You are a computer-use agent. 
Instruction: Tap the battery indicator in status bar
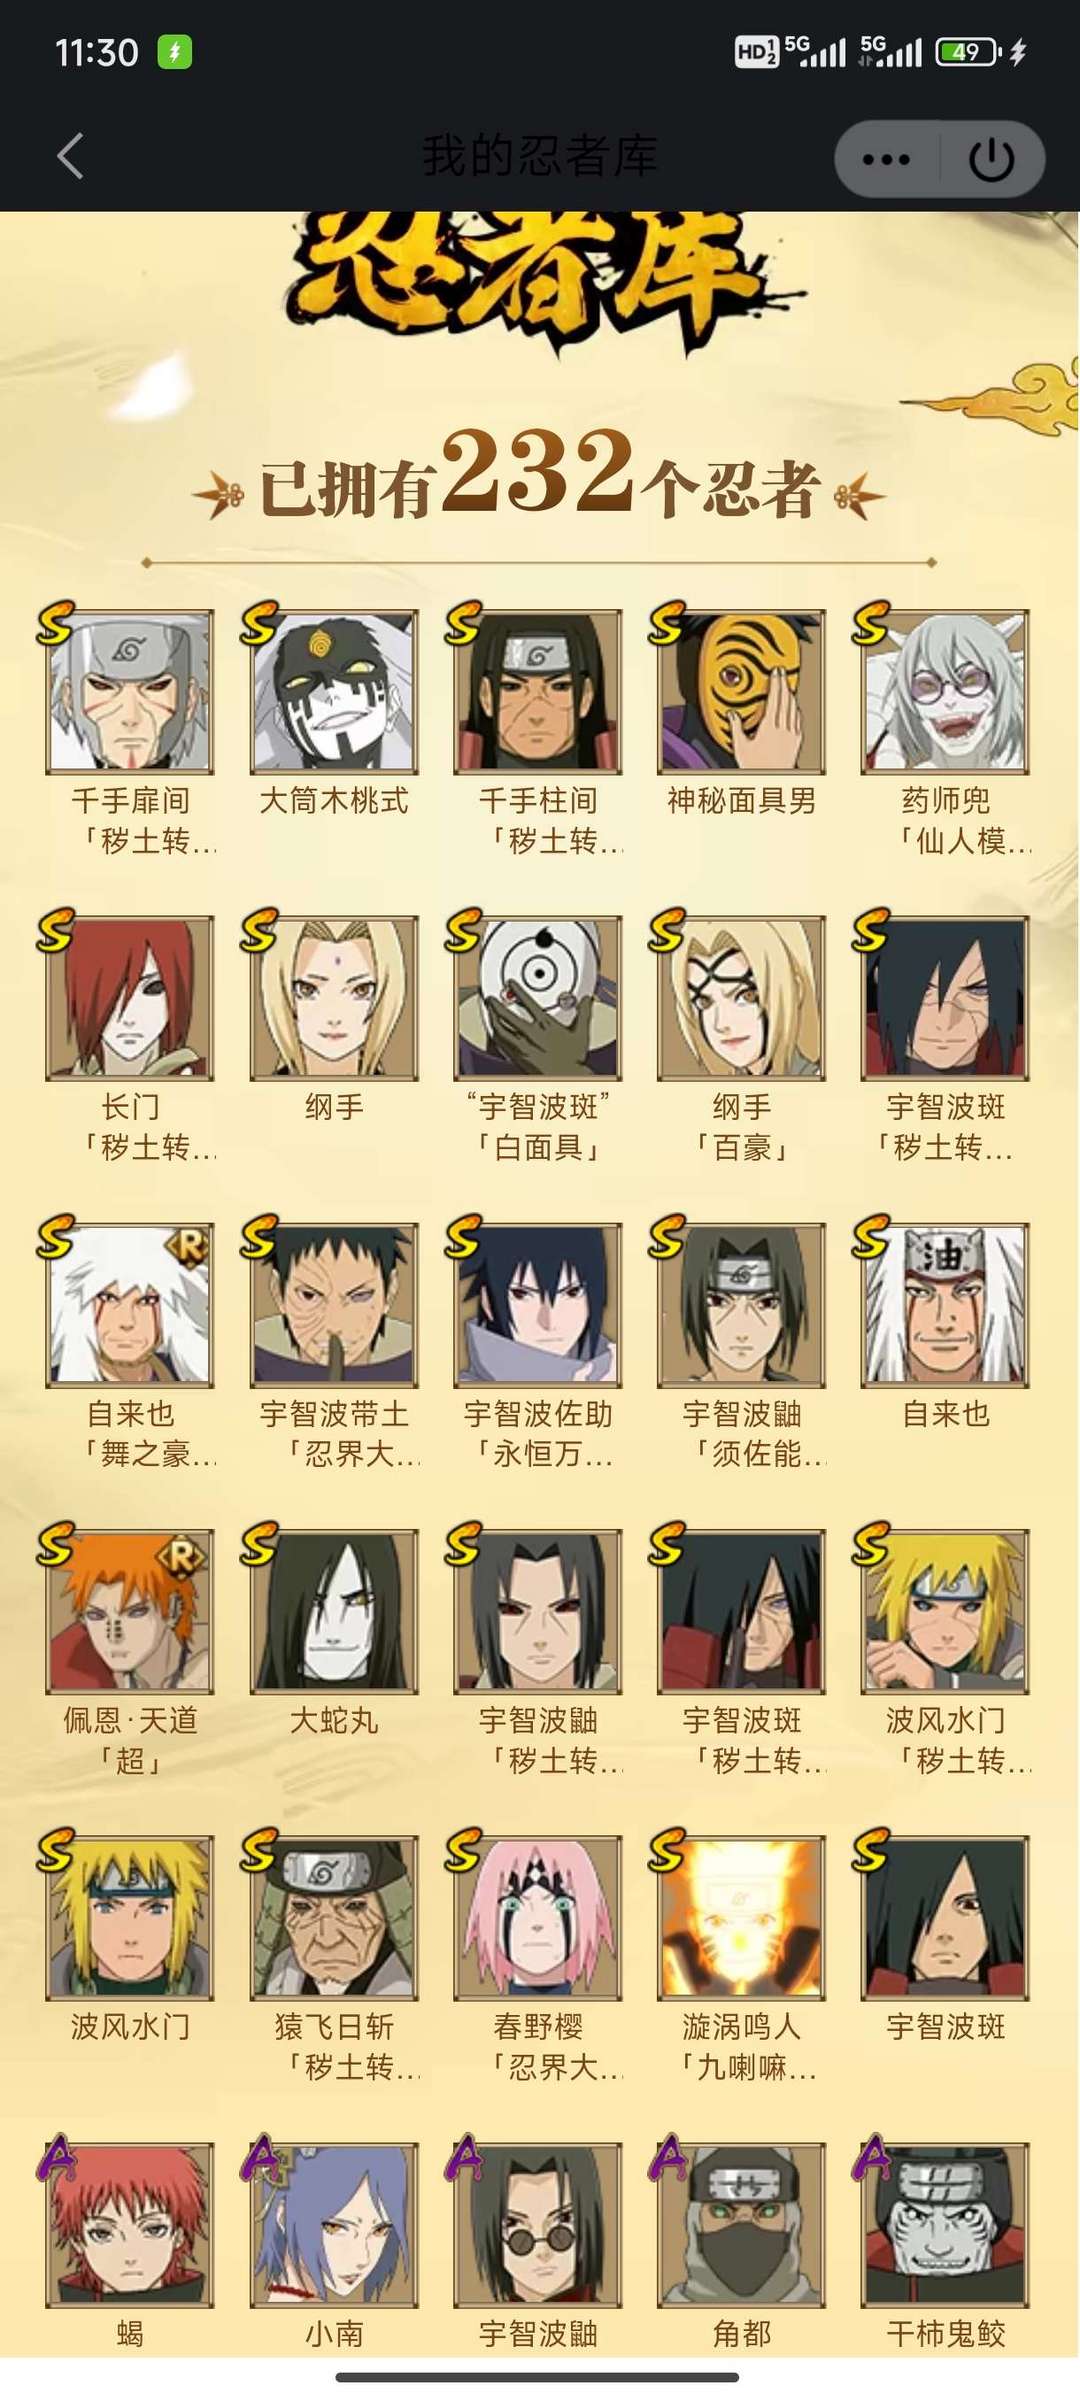coord(968,52)
